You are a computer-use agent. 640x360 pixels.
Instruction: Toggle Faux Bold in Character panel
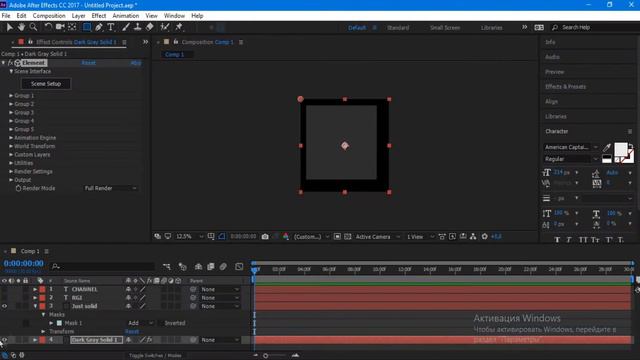click(x=557, y=240)
